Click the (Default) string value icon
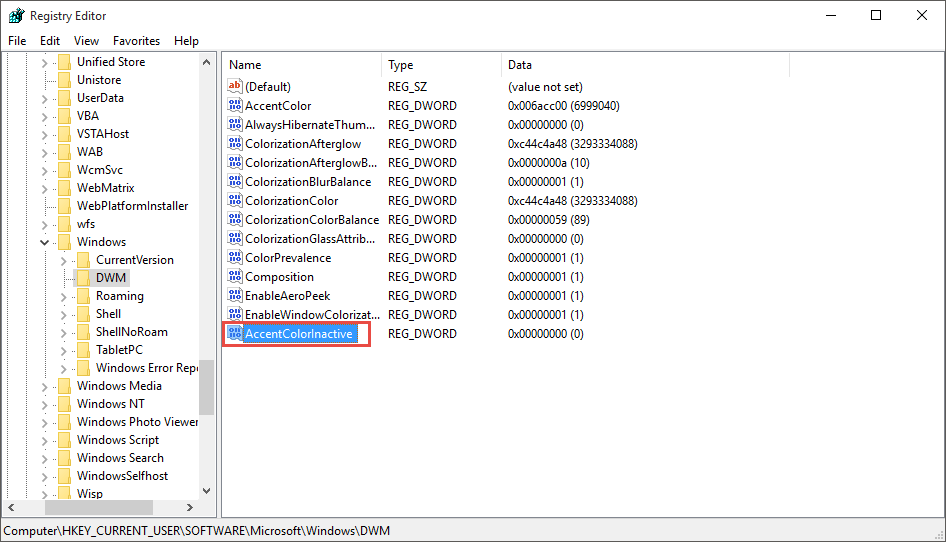This screenshot has width=946, height=542. coord(235,86)
